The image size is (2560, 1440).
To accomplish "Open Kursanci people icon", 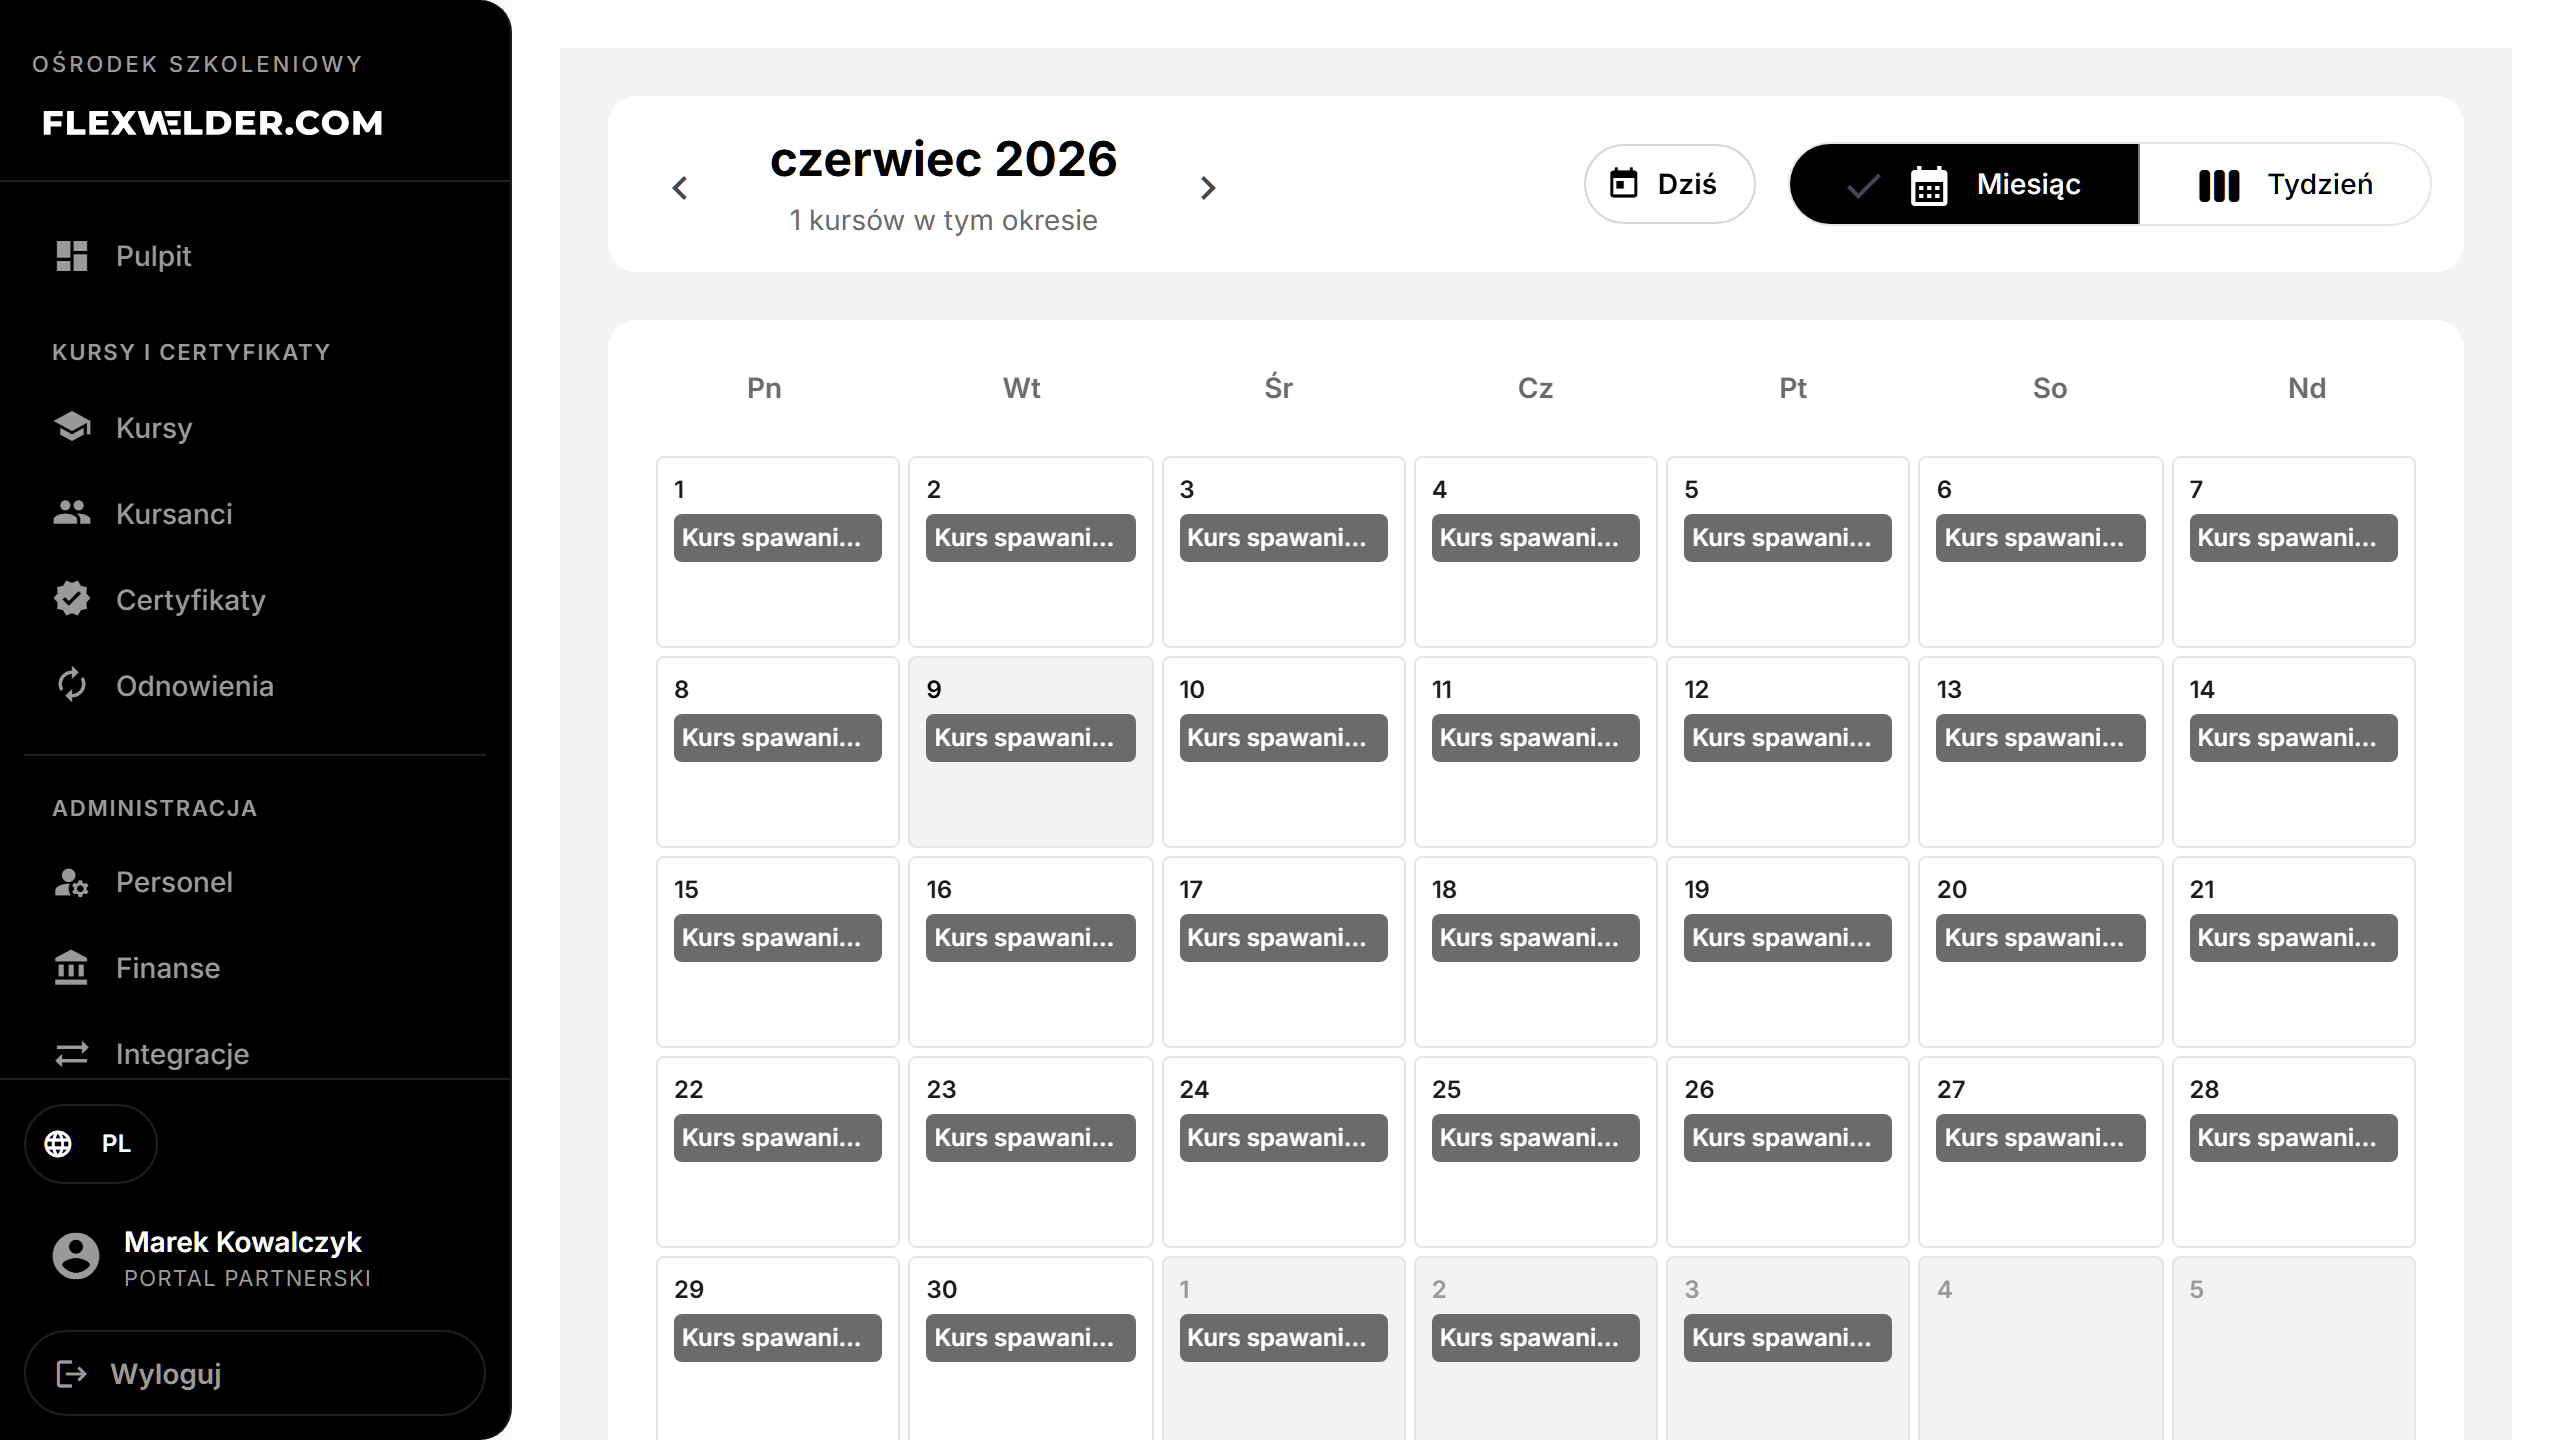I will click(x=72, y=513).
